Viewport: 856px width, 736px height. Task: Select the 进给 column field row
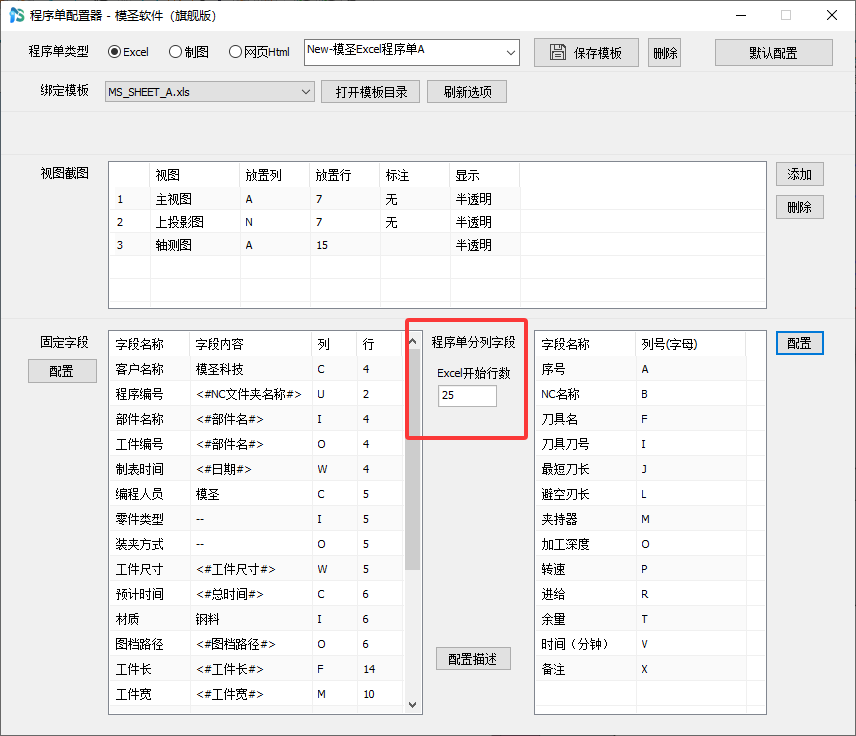tap(650, 594)
